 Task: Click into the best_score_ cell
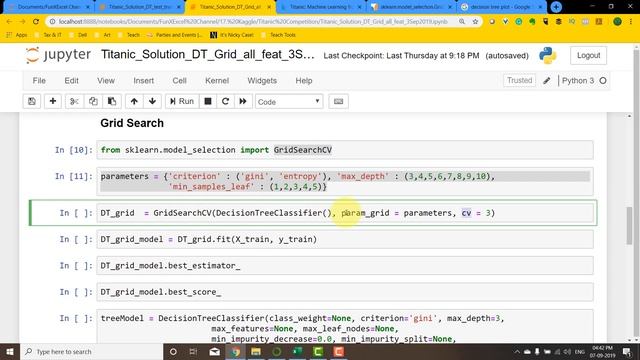344,292
